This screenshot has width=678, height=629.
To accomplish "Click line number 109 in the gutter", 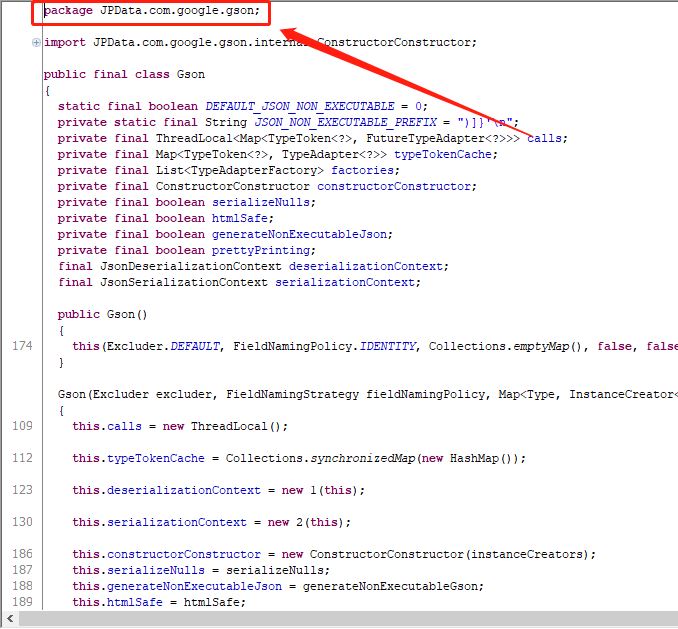I will [22, 426].
